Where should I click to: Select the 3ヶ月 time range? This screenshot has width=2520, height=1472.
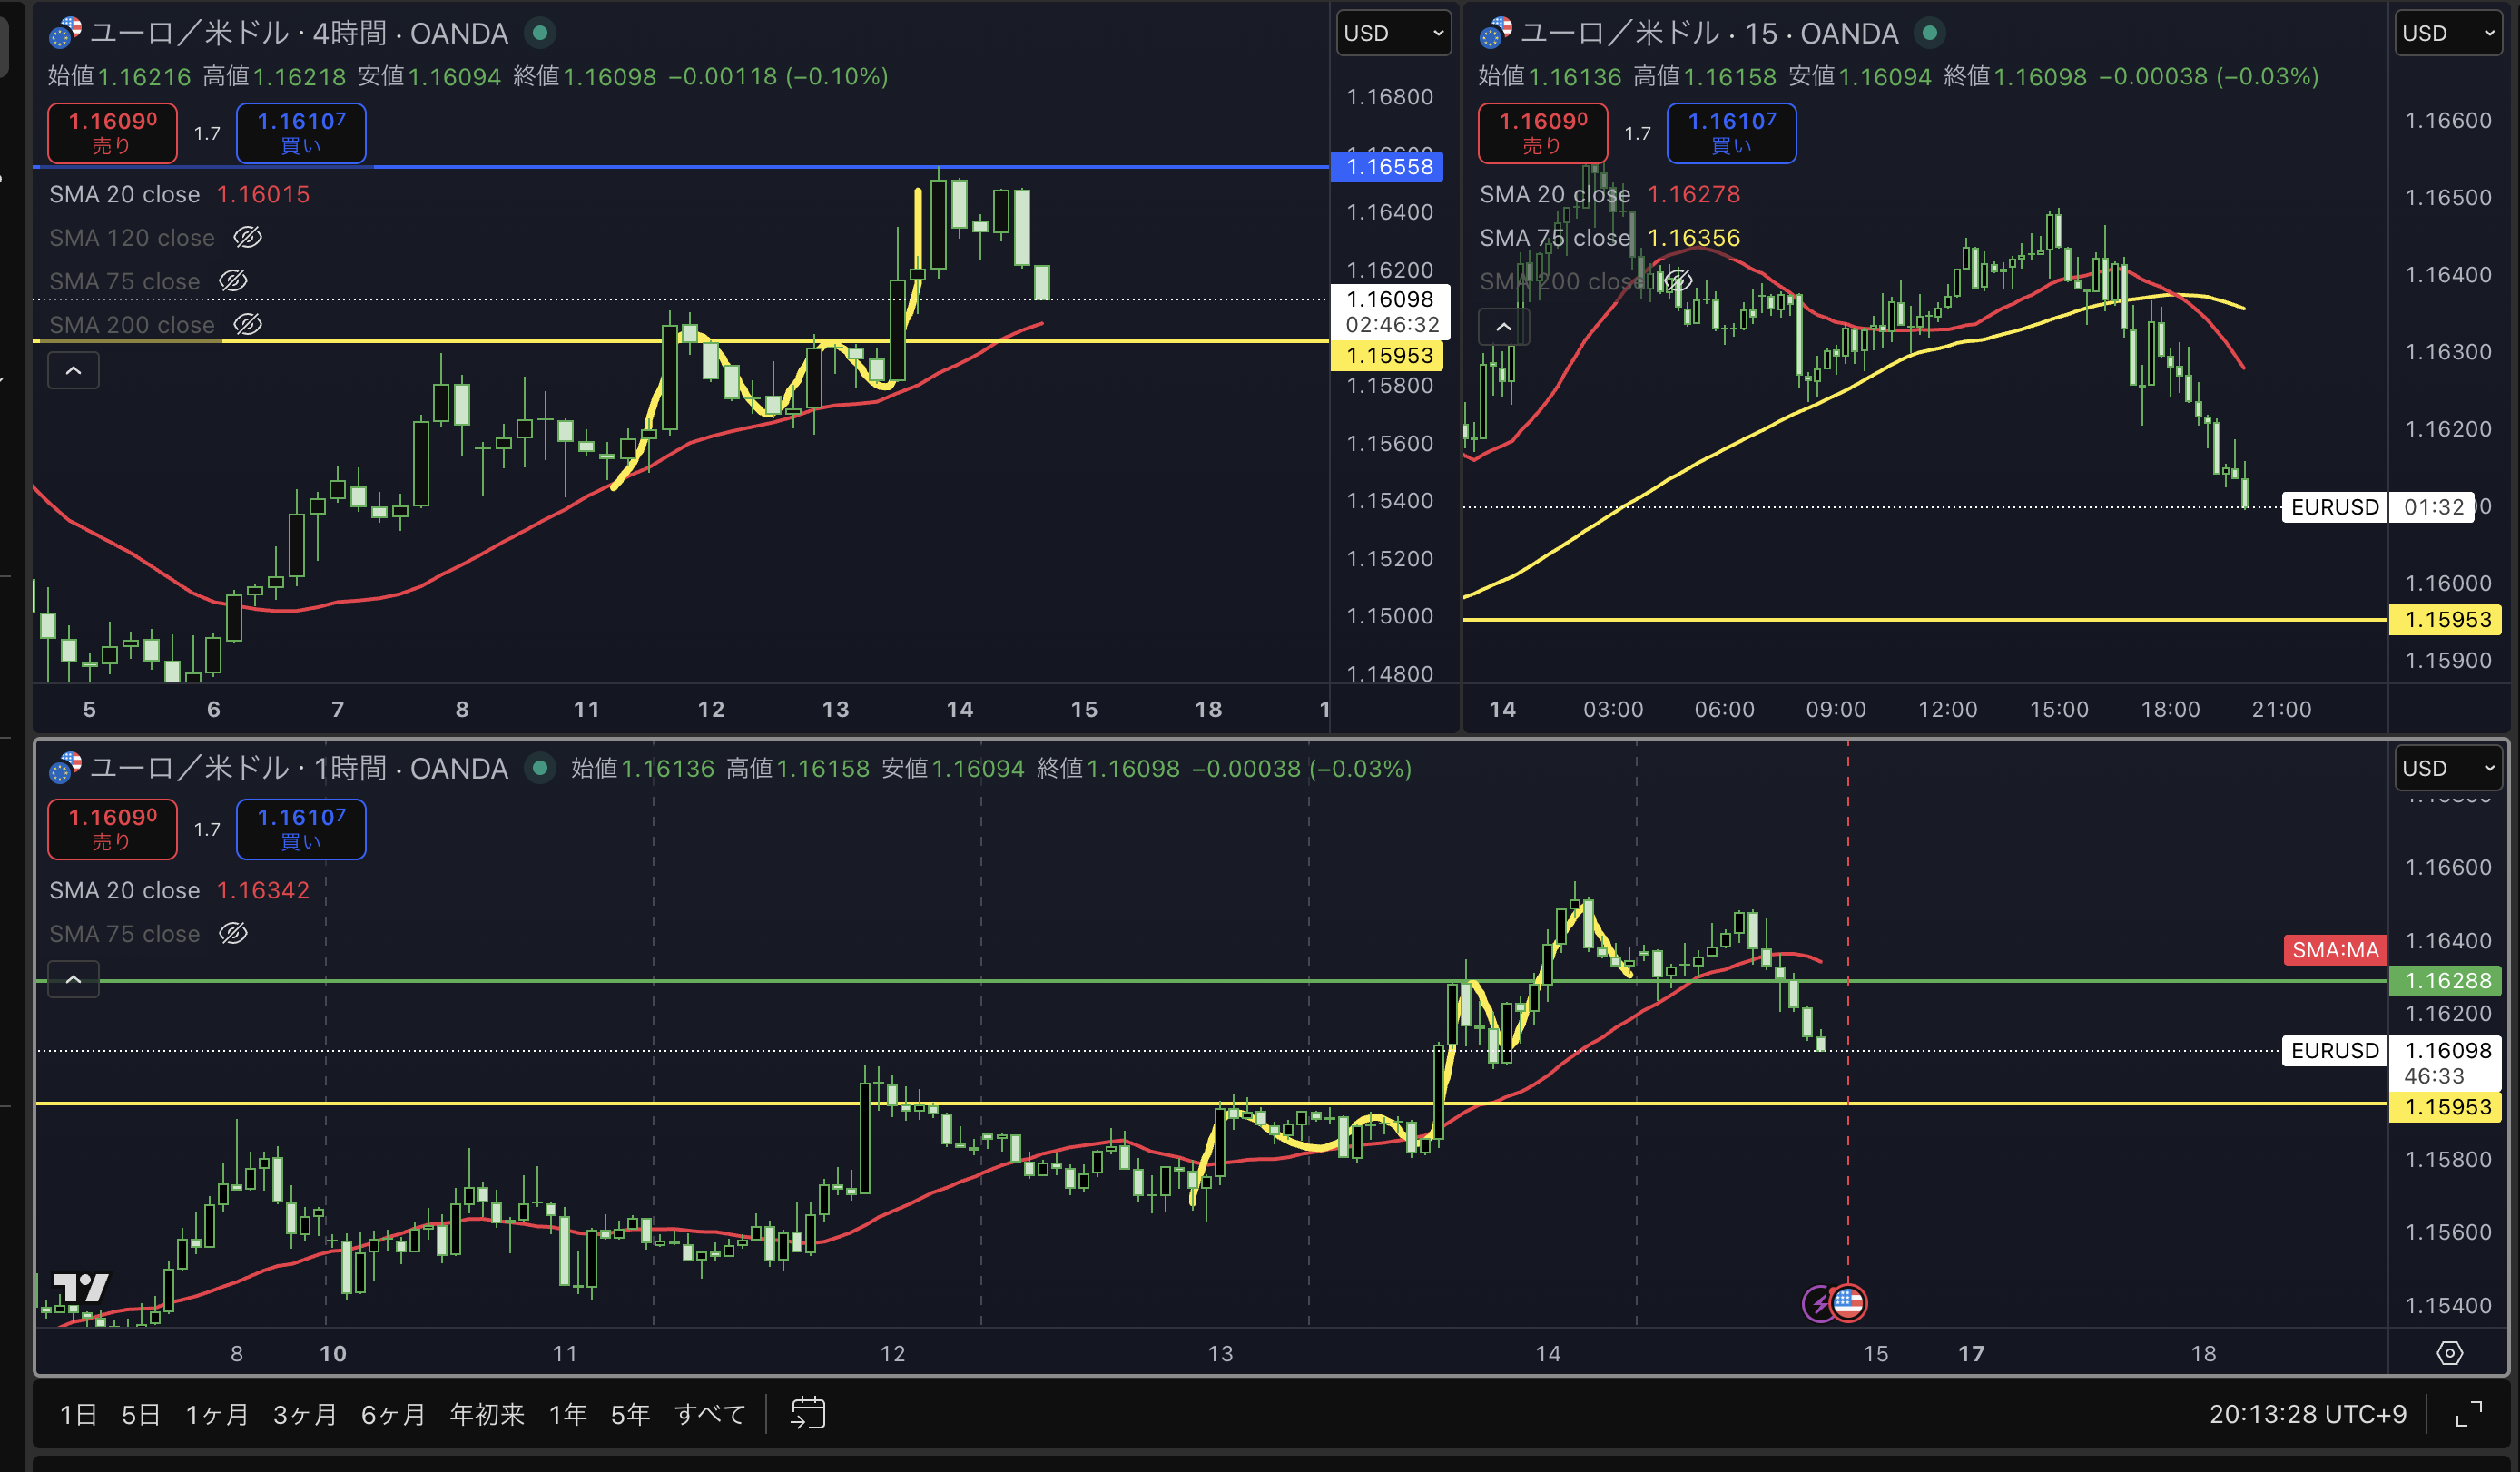[x=304, y=1414]
